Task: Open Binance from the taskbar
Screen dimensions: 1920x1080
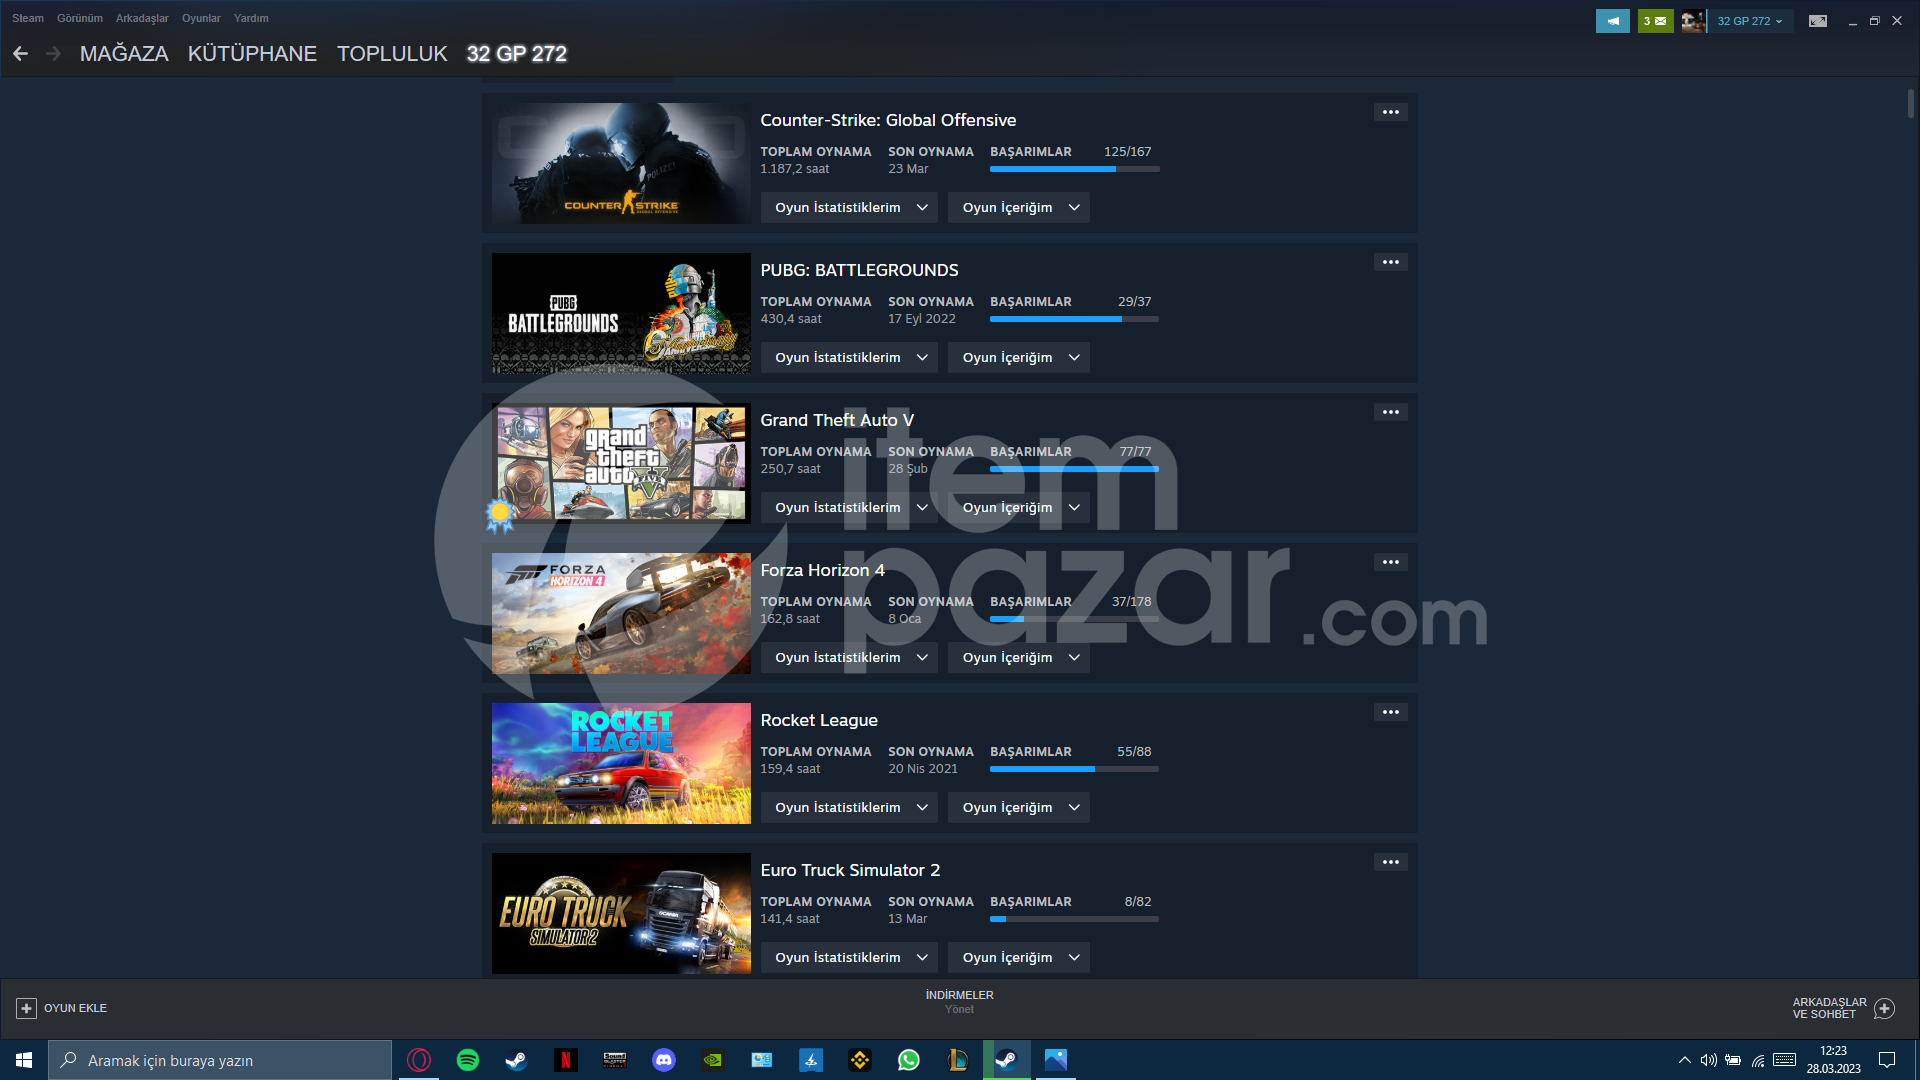Action: click(x=860, y=1060)
